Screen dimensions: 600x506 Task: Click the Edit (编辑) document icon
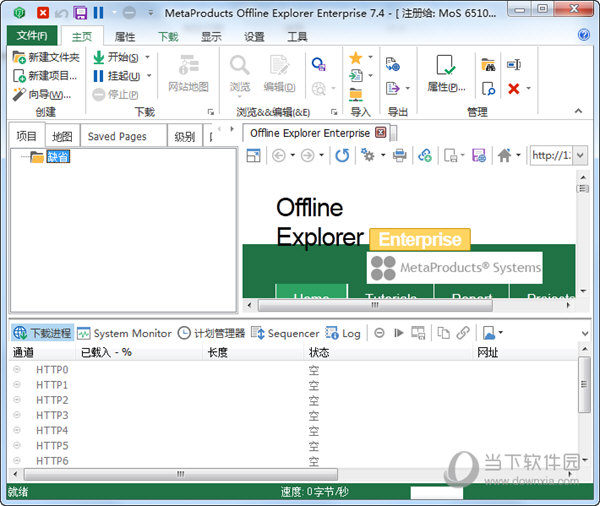point(279,65)
